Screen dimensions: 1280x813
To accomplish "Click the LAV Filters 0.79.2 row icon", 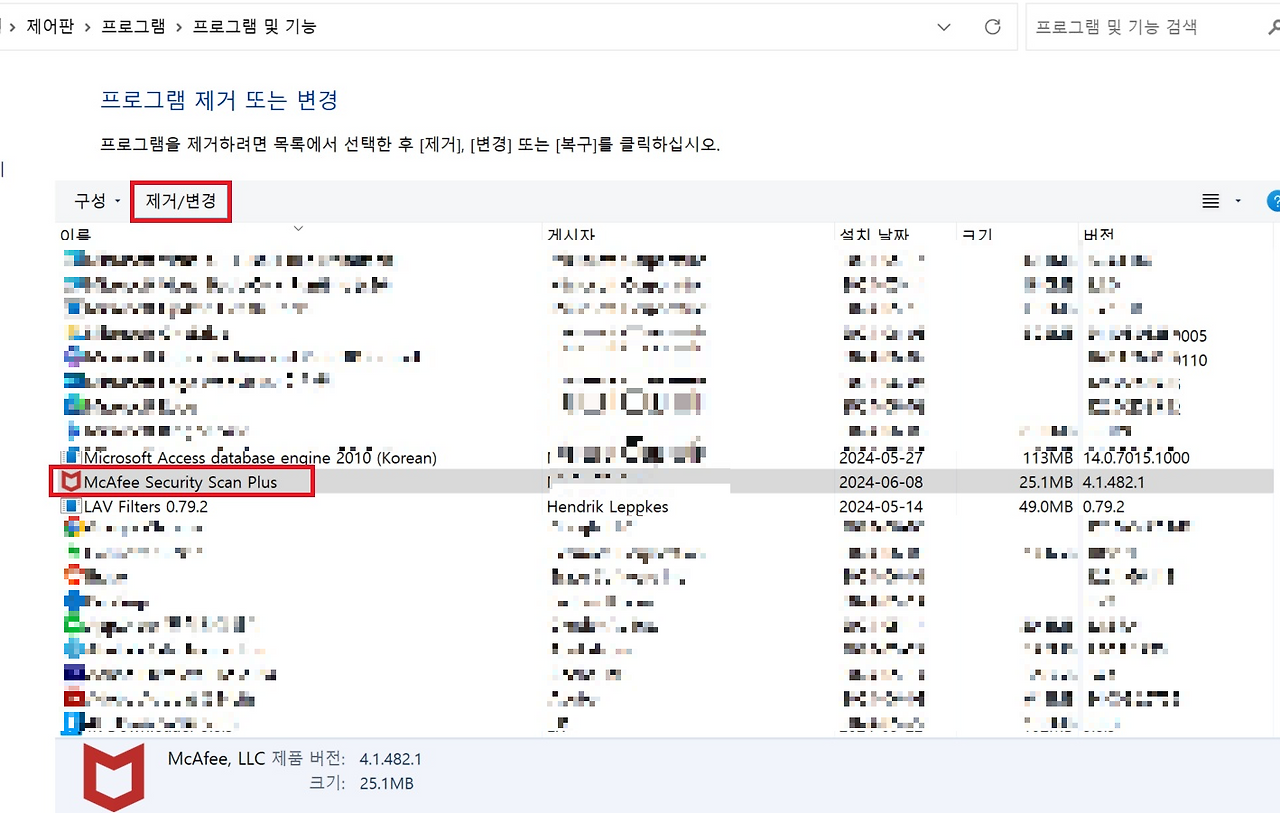I will coord(71,506).
